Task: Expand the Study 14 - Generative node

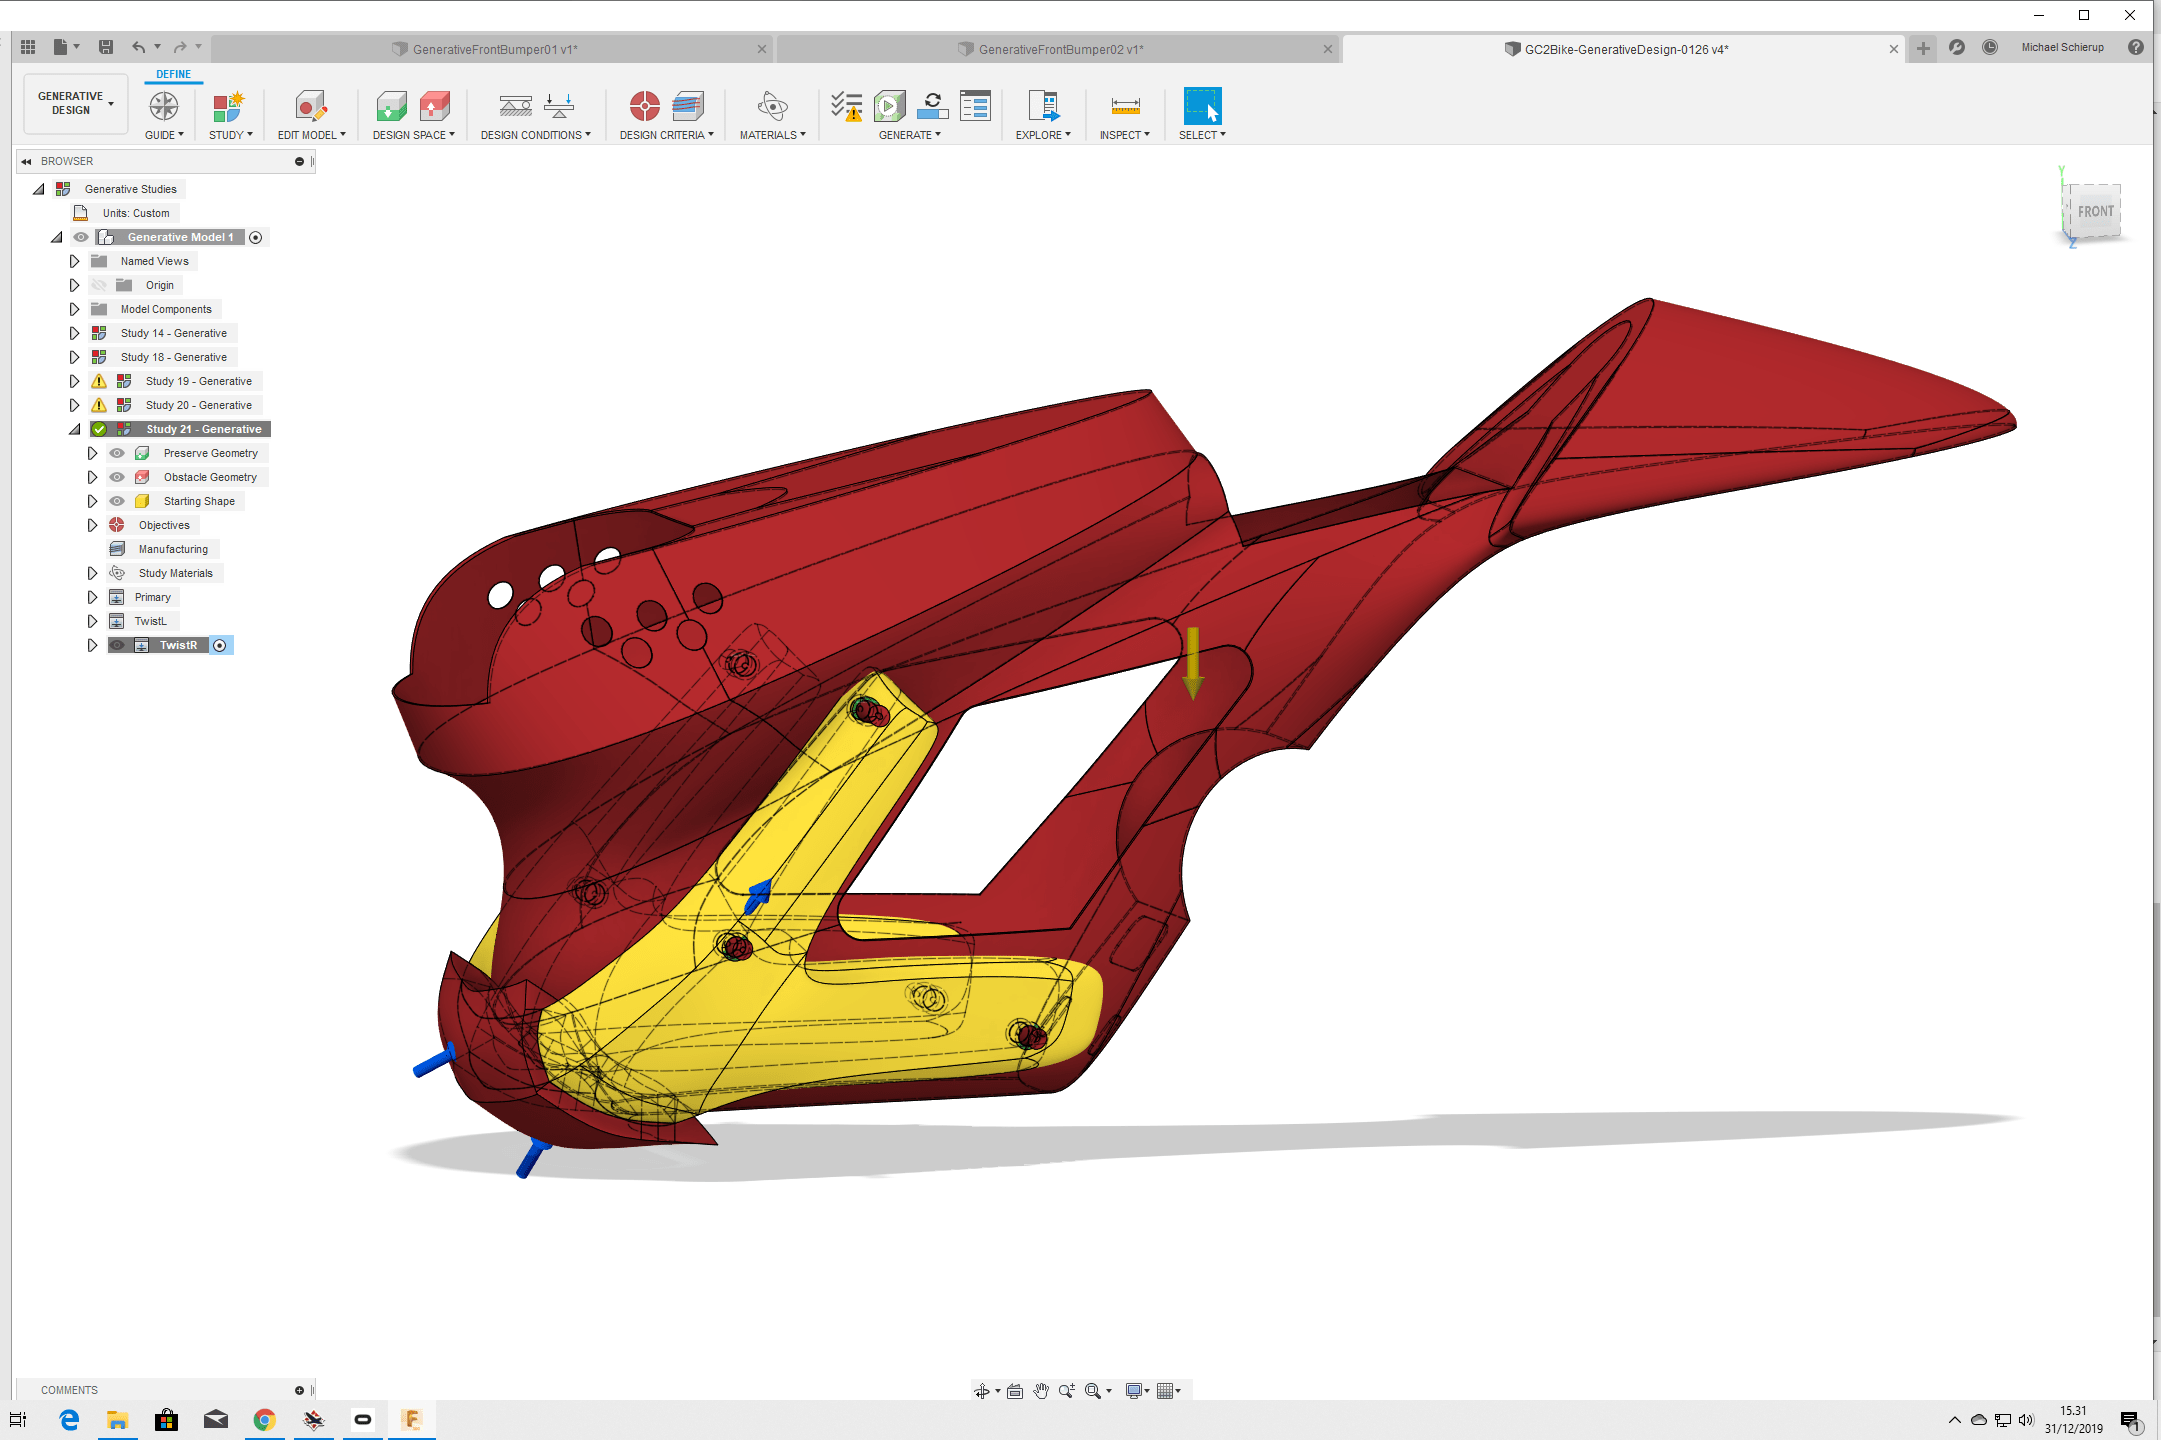Action: pos(74,333)
